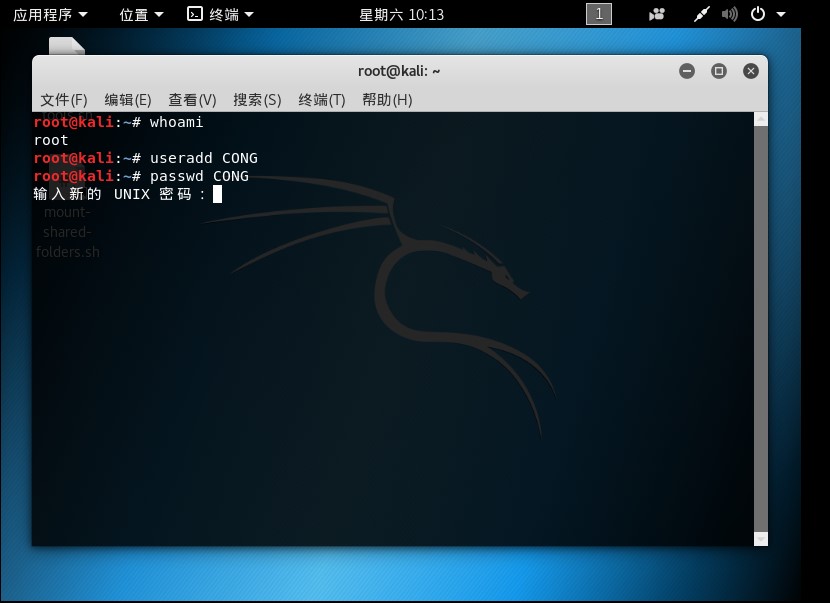Minimize the root@kali terminal window
Viewport: 830px width, 603px height.
(x=687, y=71)
